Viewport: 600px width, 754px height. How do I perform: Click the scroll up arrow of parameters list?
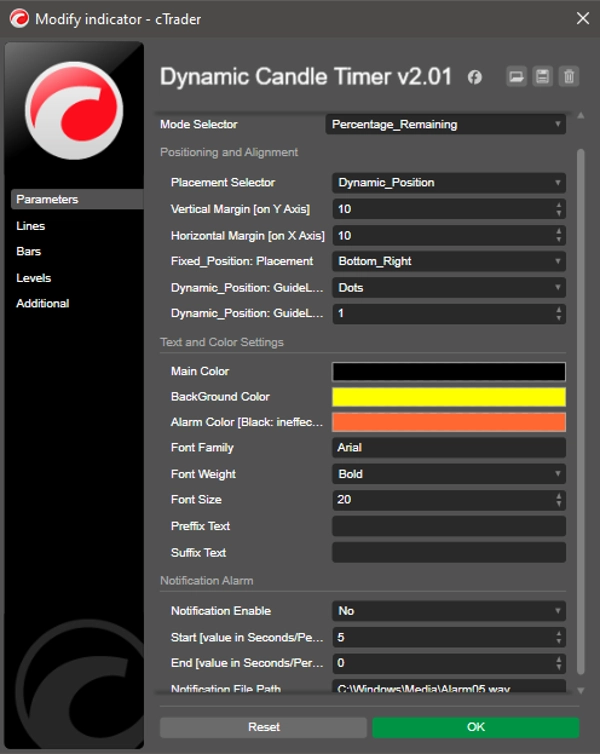tap(581, 115)
